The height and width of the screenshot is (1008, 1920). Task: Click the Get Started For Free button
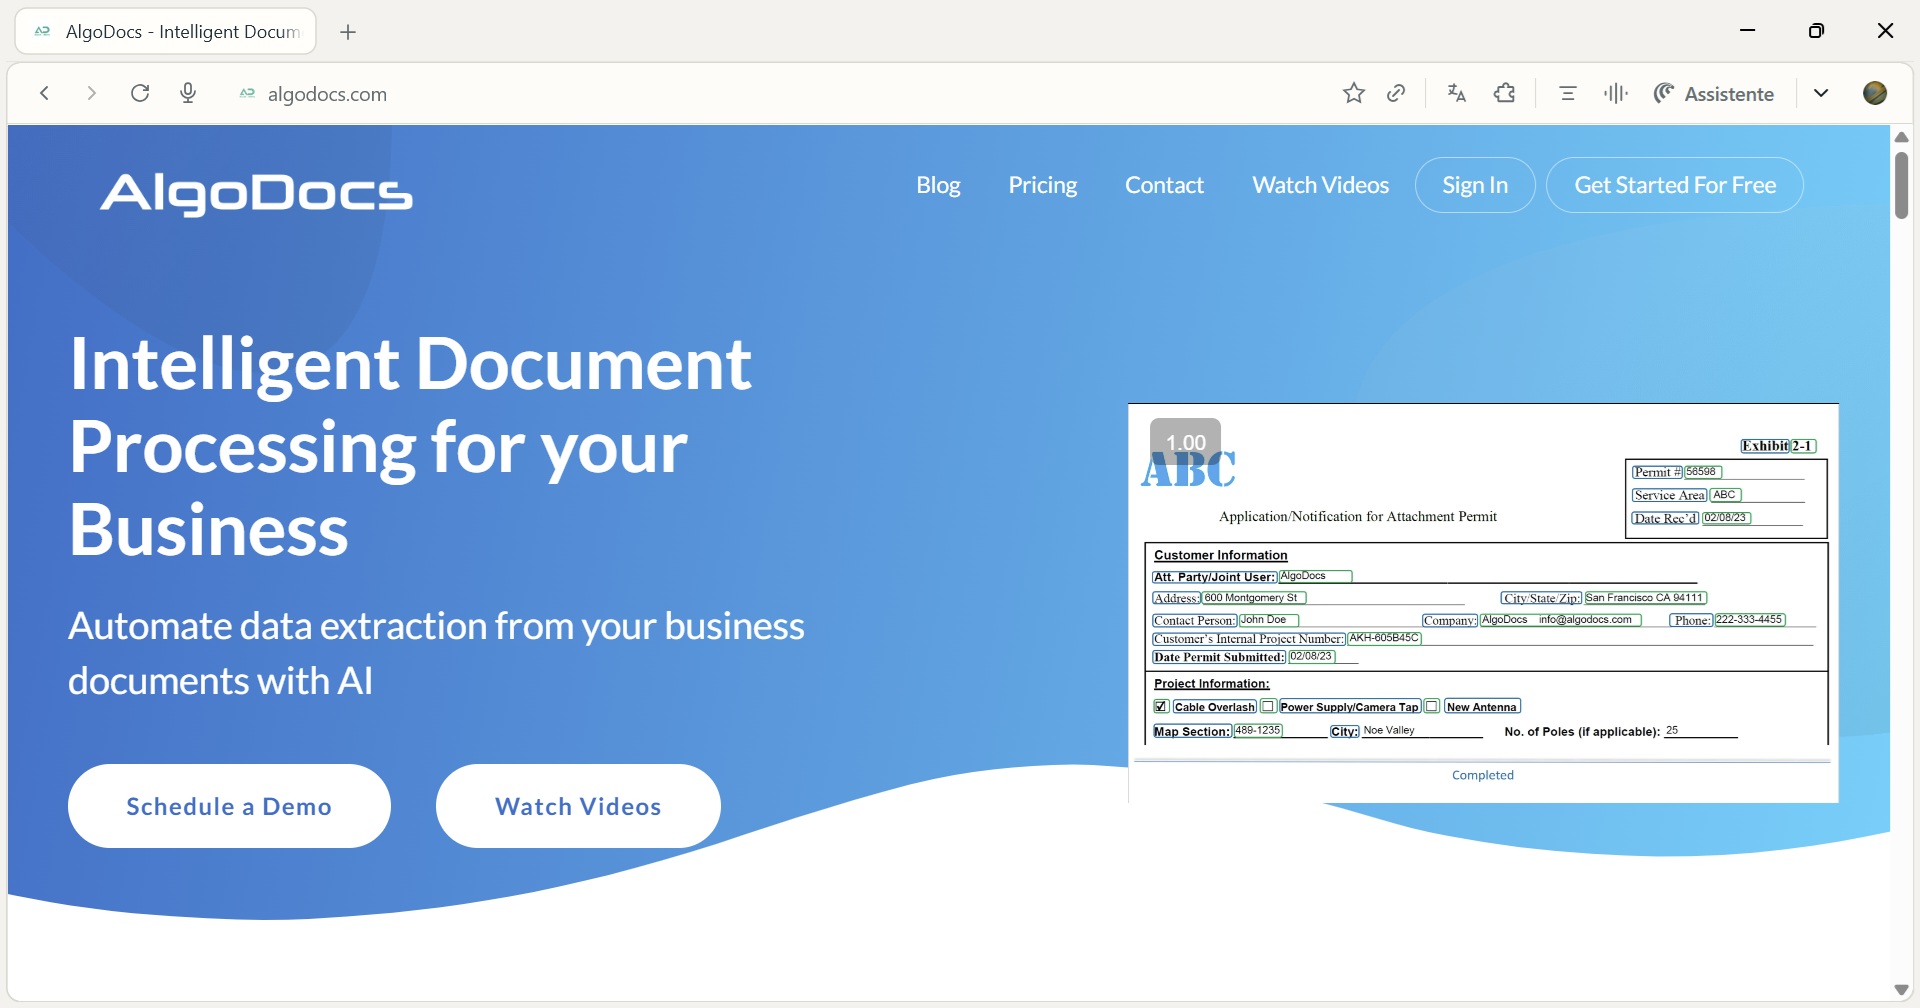point(1675,185)
